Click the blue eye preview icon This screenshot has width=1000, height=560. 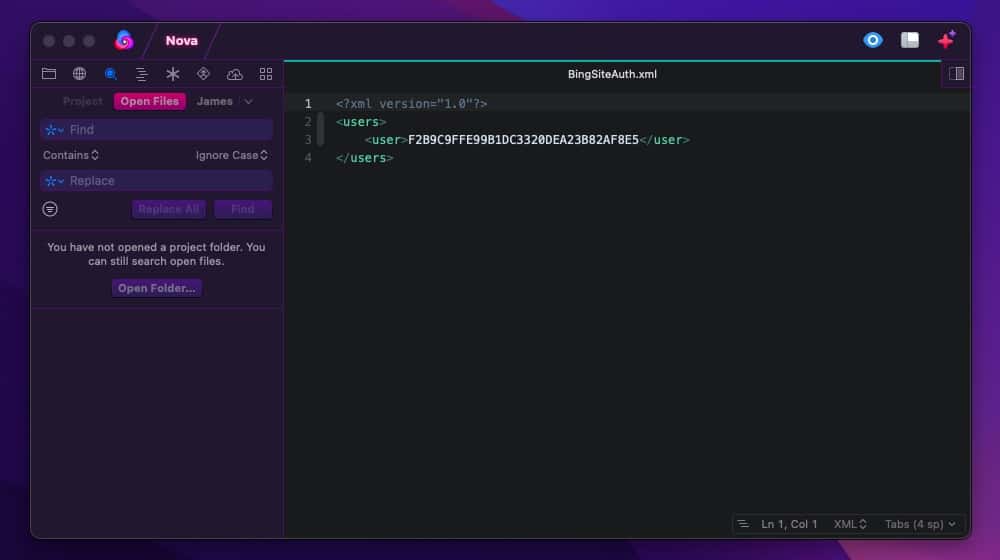[x=872, y=40]
